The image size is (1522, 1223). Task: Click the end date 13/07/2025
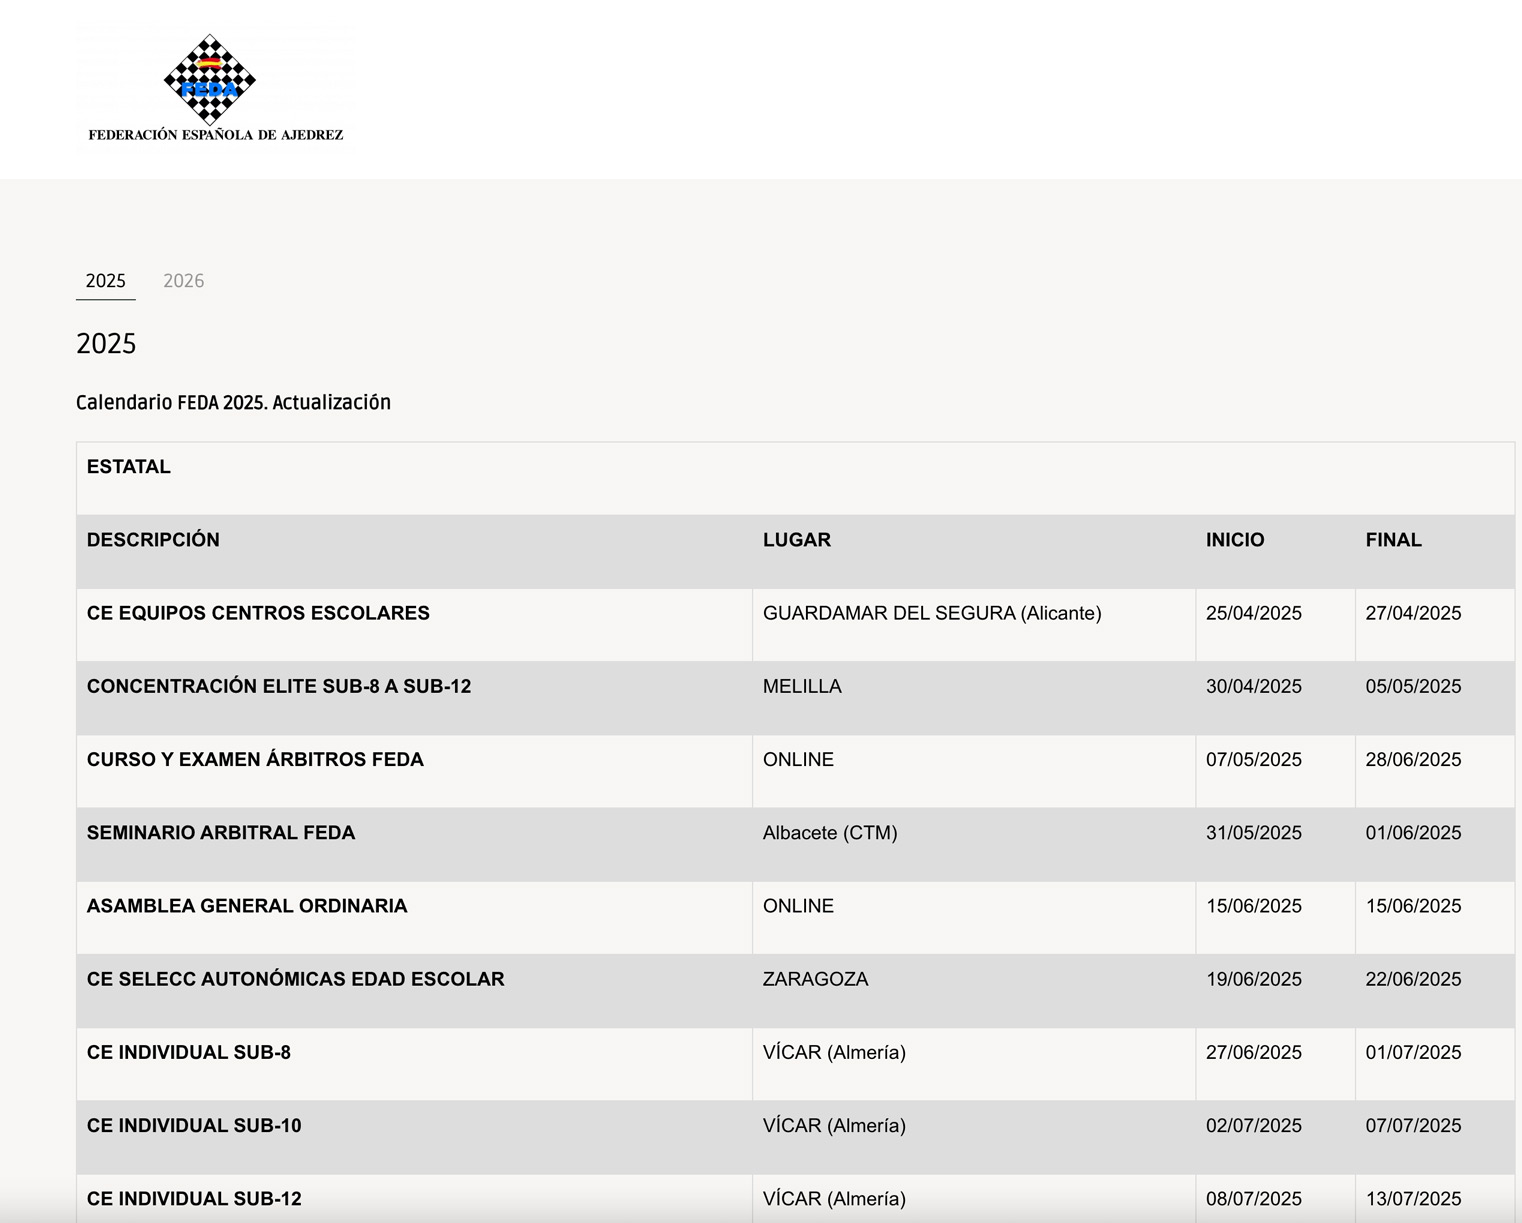pos(1414,1197)
